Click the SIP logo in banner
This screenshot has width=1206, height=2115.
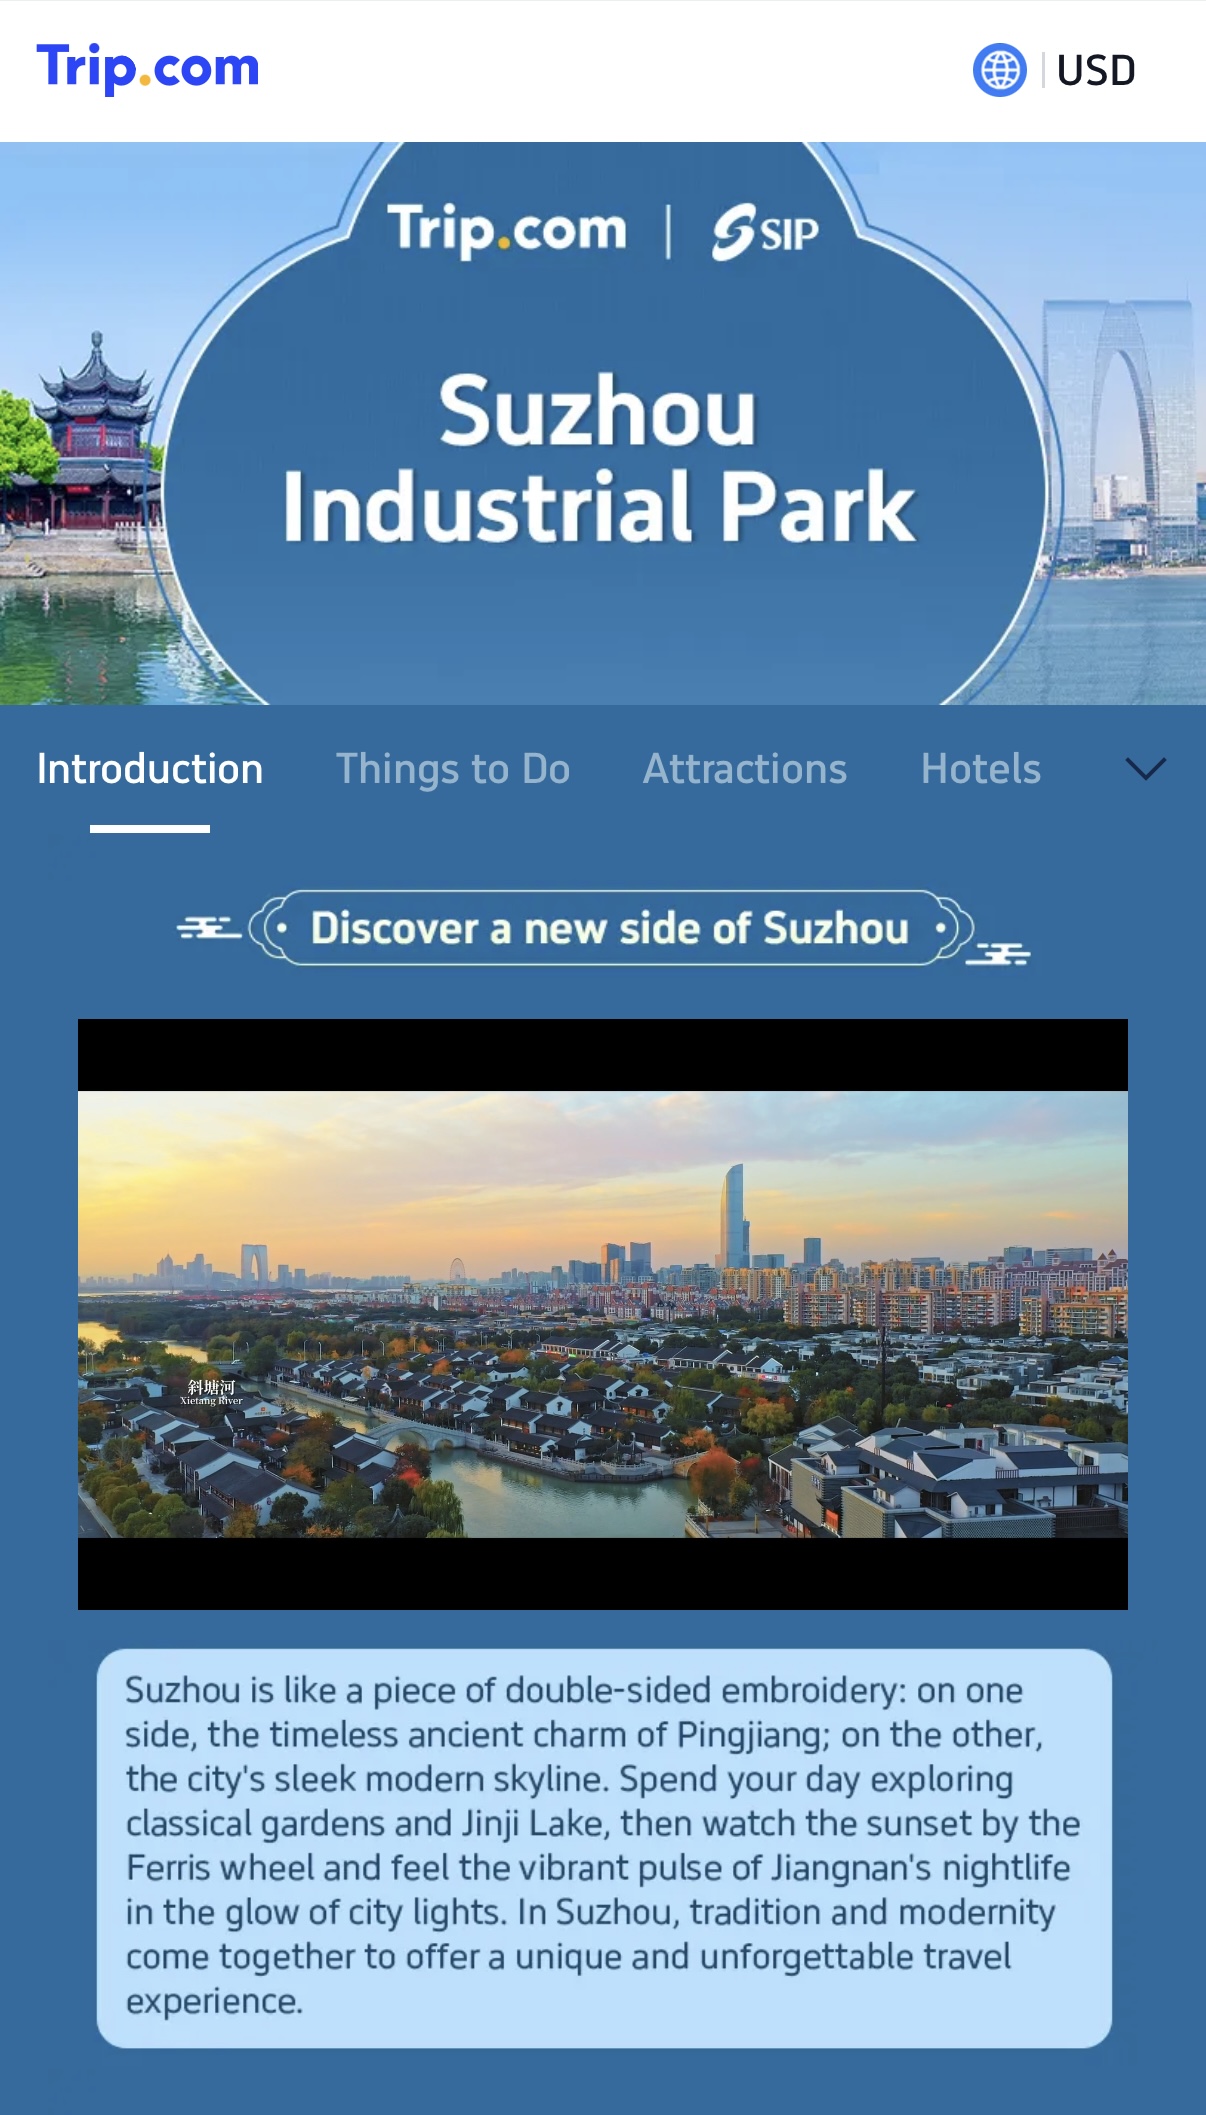pos(765,232)
